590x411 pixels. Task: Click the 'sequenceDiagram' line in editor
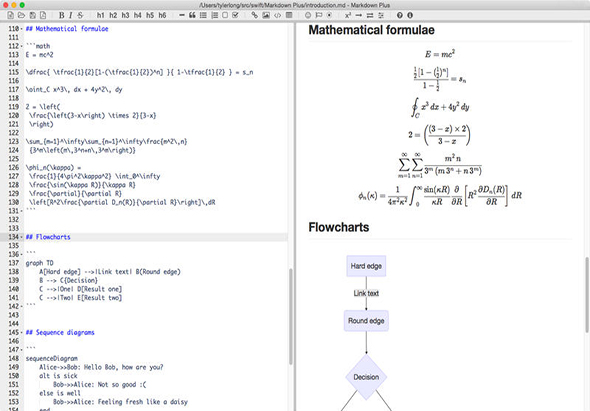pos(52,358)
